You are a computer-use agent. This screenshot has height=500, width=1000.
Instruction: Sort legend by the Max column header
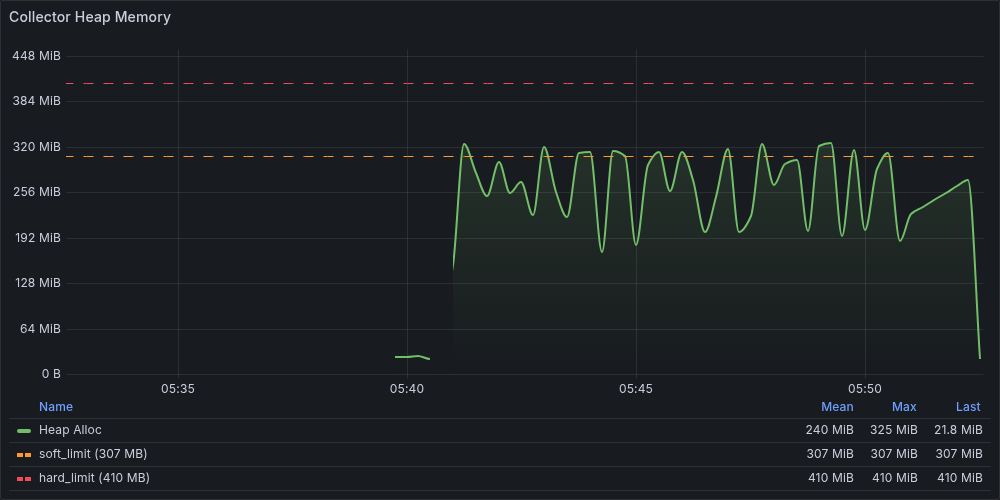pos(904,407)
